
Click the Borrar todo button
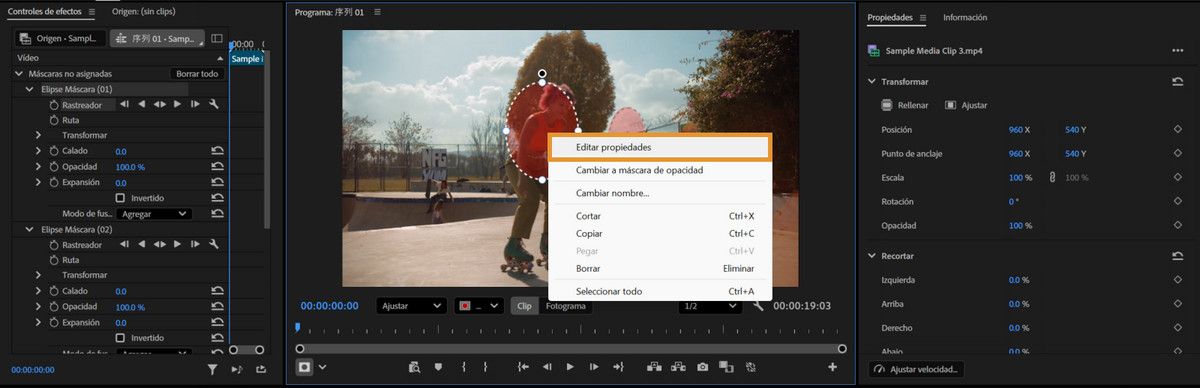[196, 74]
